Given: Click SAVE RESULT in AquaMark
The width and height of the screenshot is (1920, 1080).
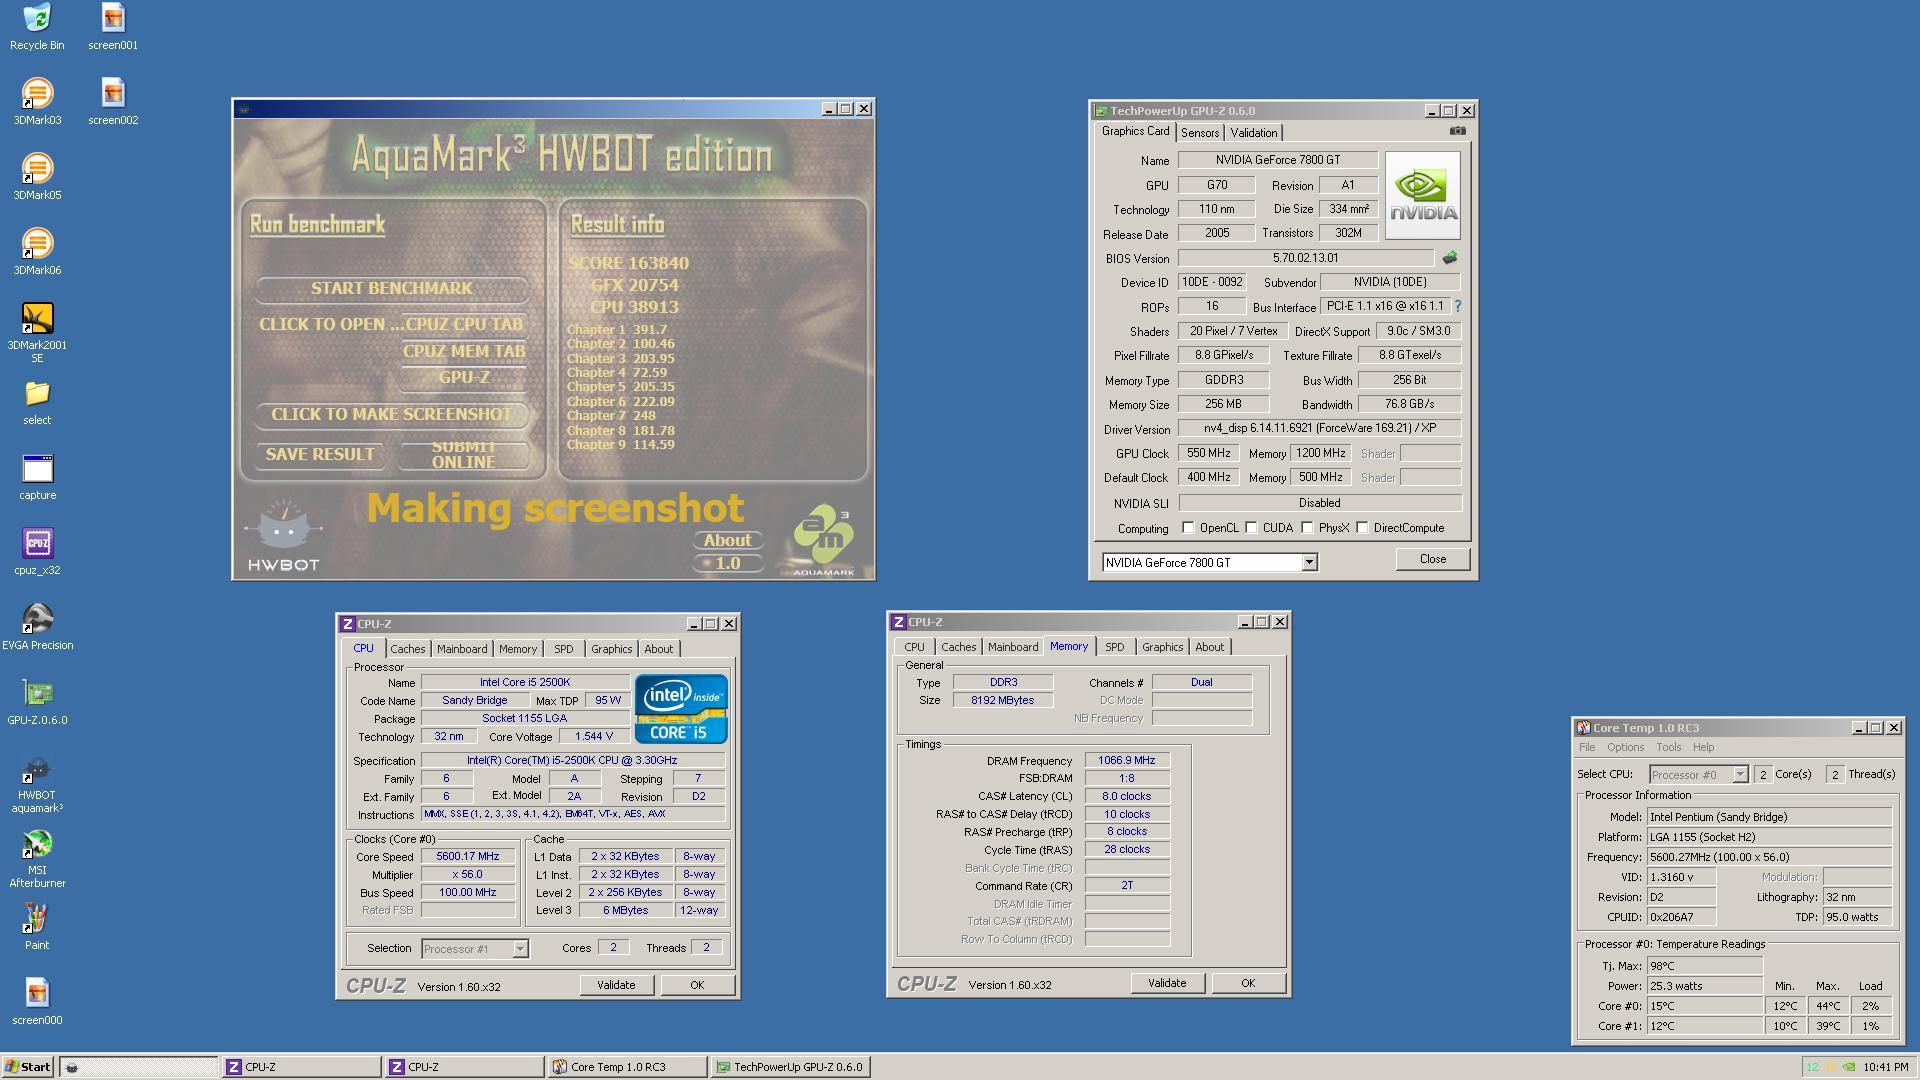Looking at the screenshot, I should point(320,454).
